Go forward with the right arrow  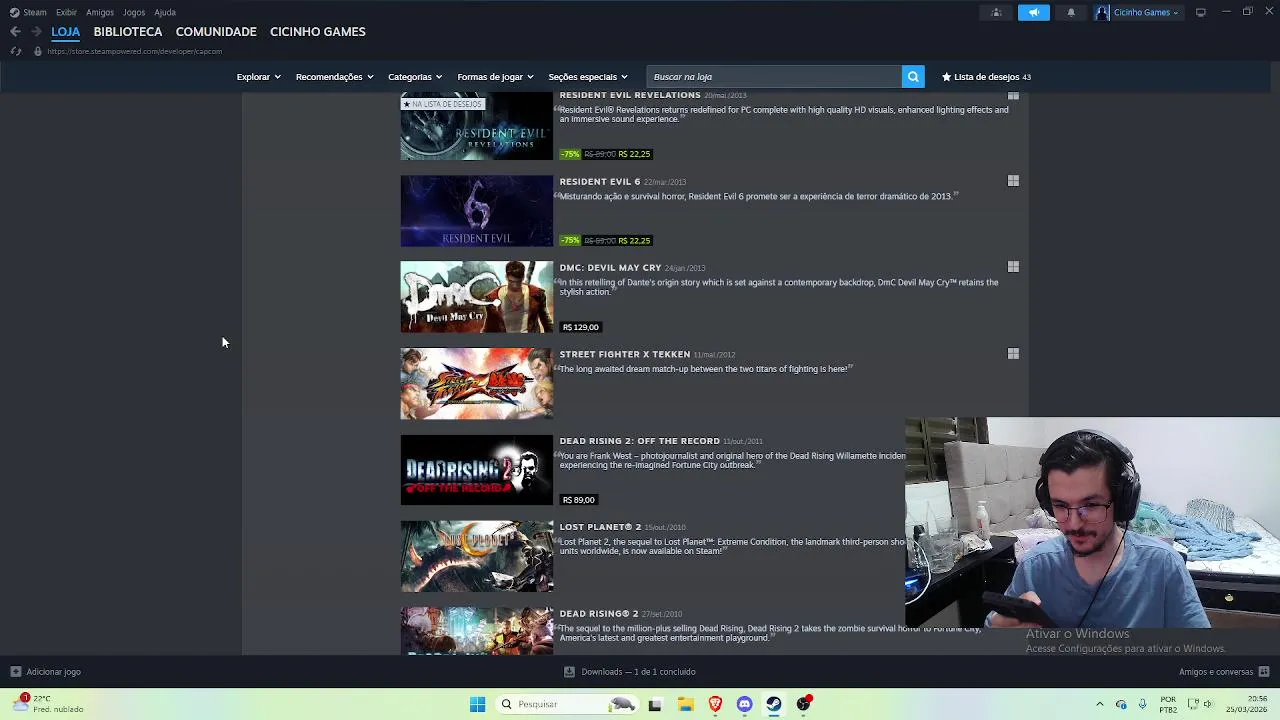tap(36, 32)
